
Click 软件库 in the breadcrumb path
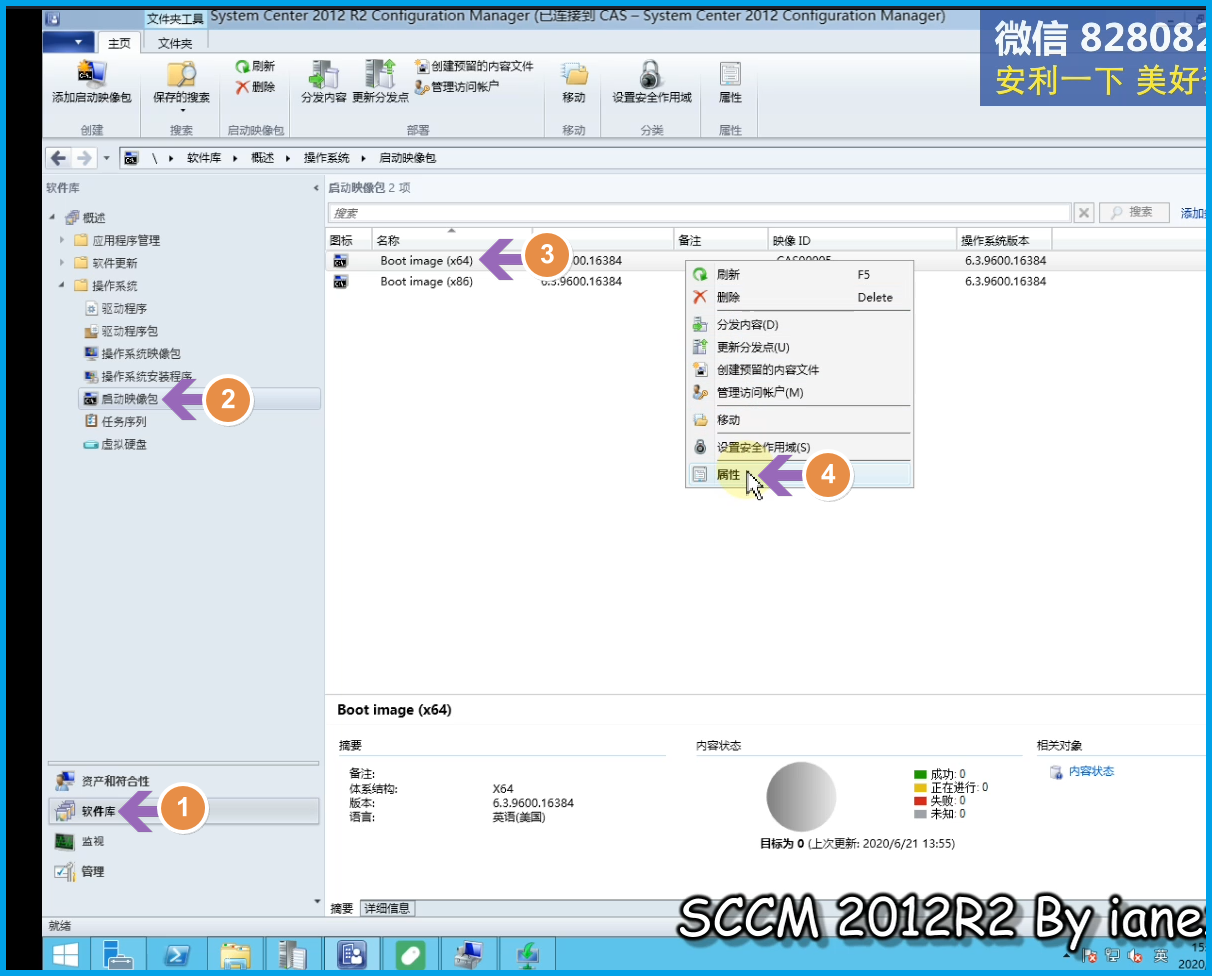pyautogui.click(x=203, y=158)
